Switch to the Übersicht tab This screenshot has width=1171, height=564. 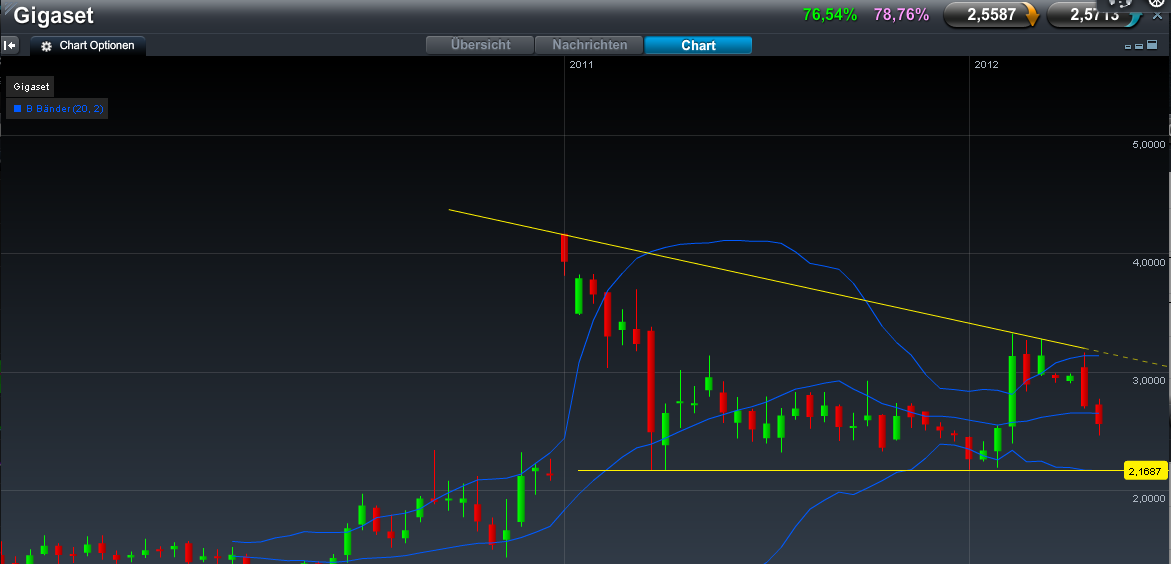pos(480,45)
